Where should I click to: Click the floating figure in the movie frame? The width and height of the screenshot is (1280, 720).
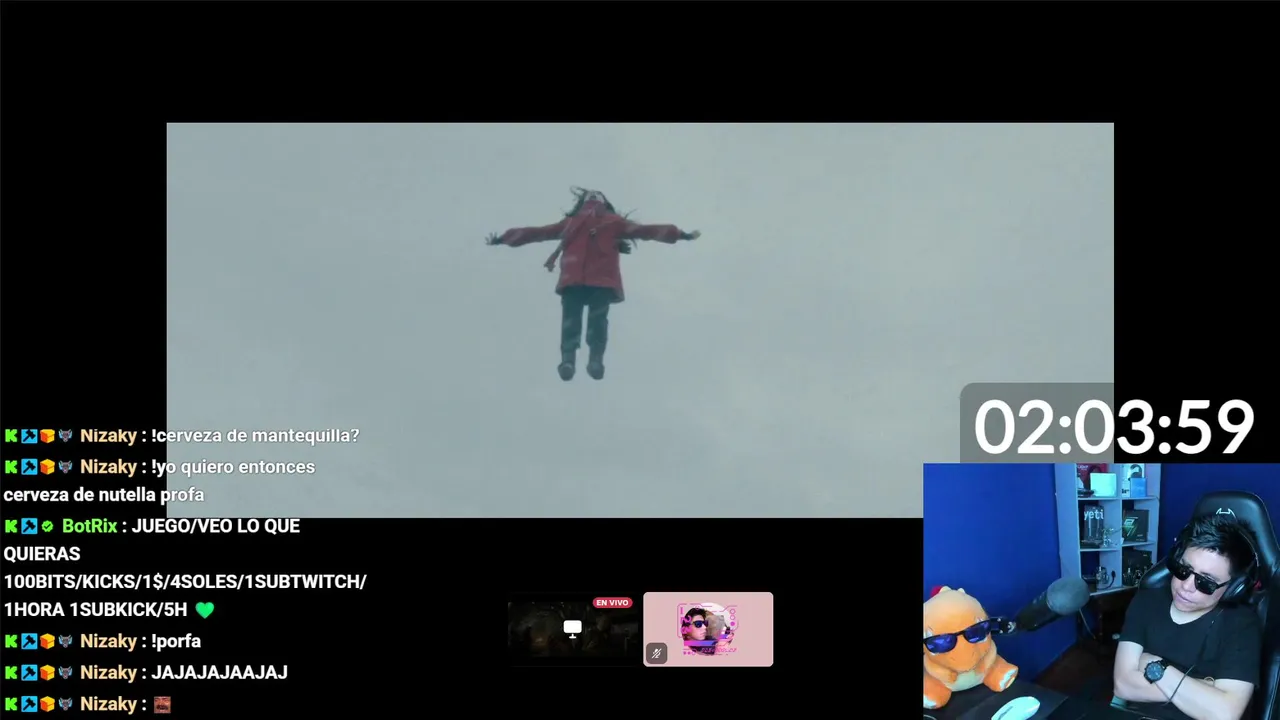(x=592, y=283)
